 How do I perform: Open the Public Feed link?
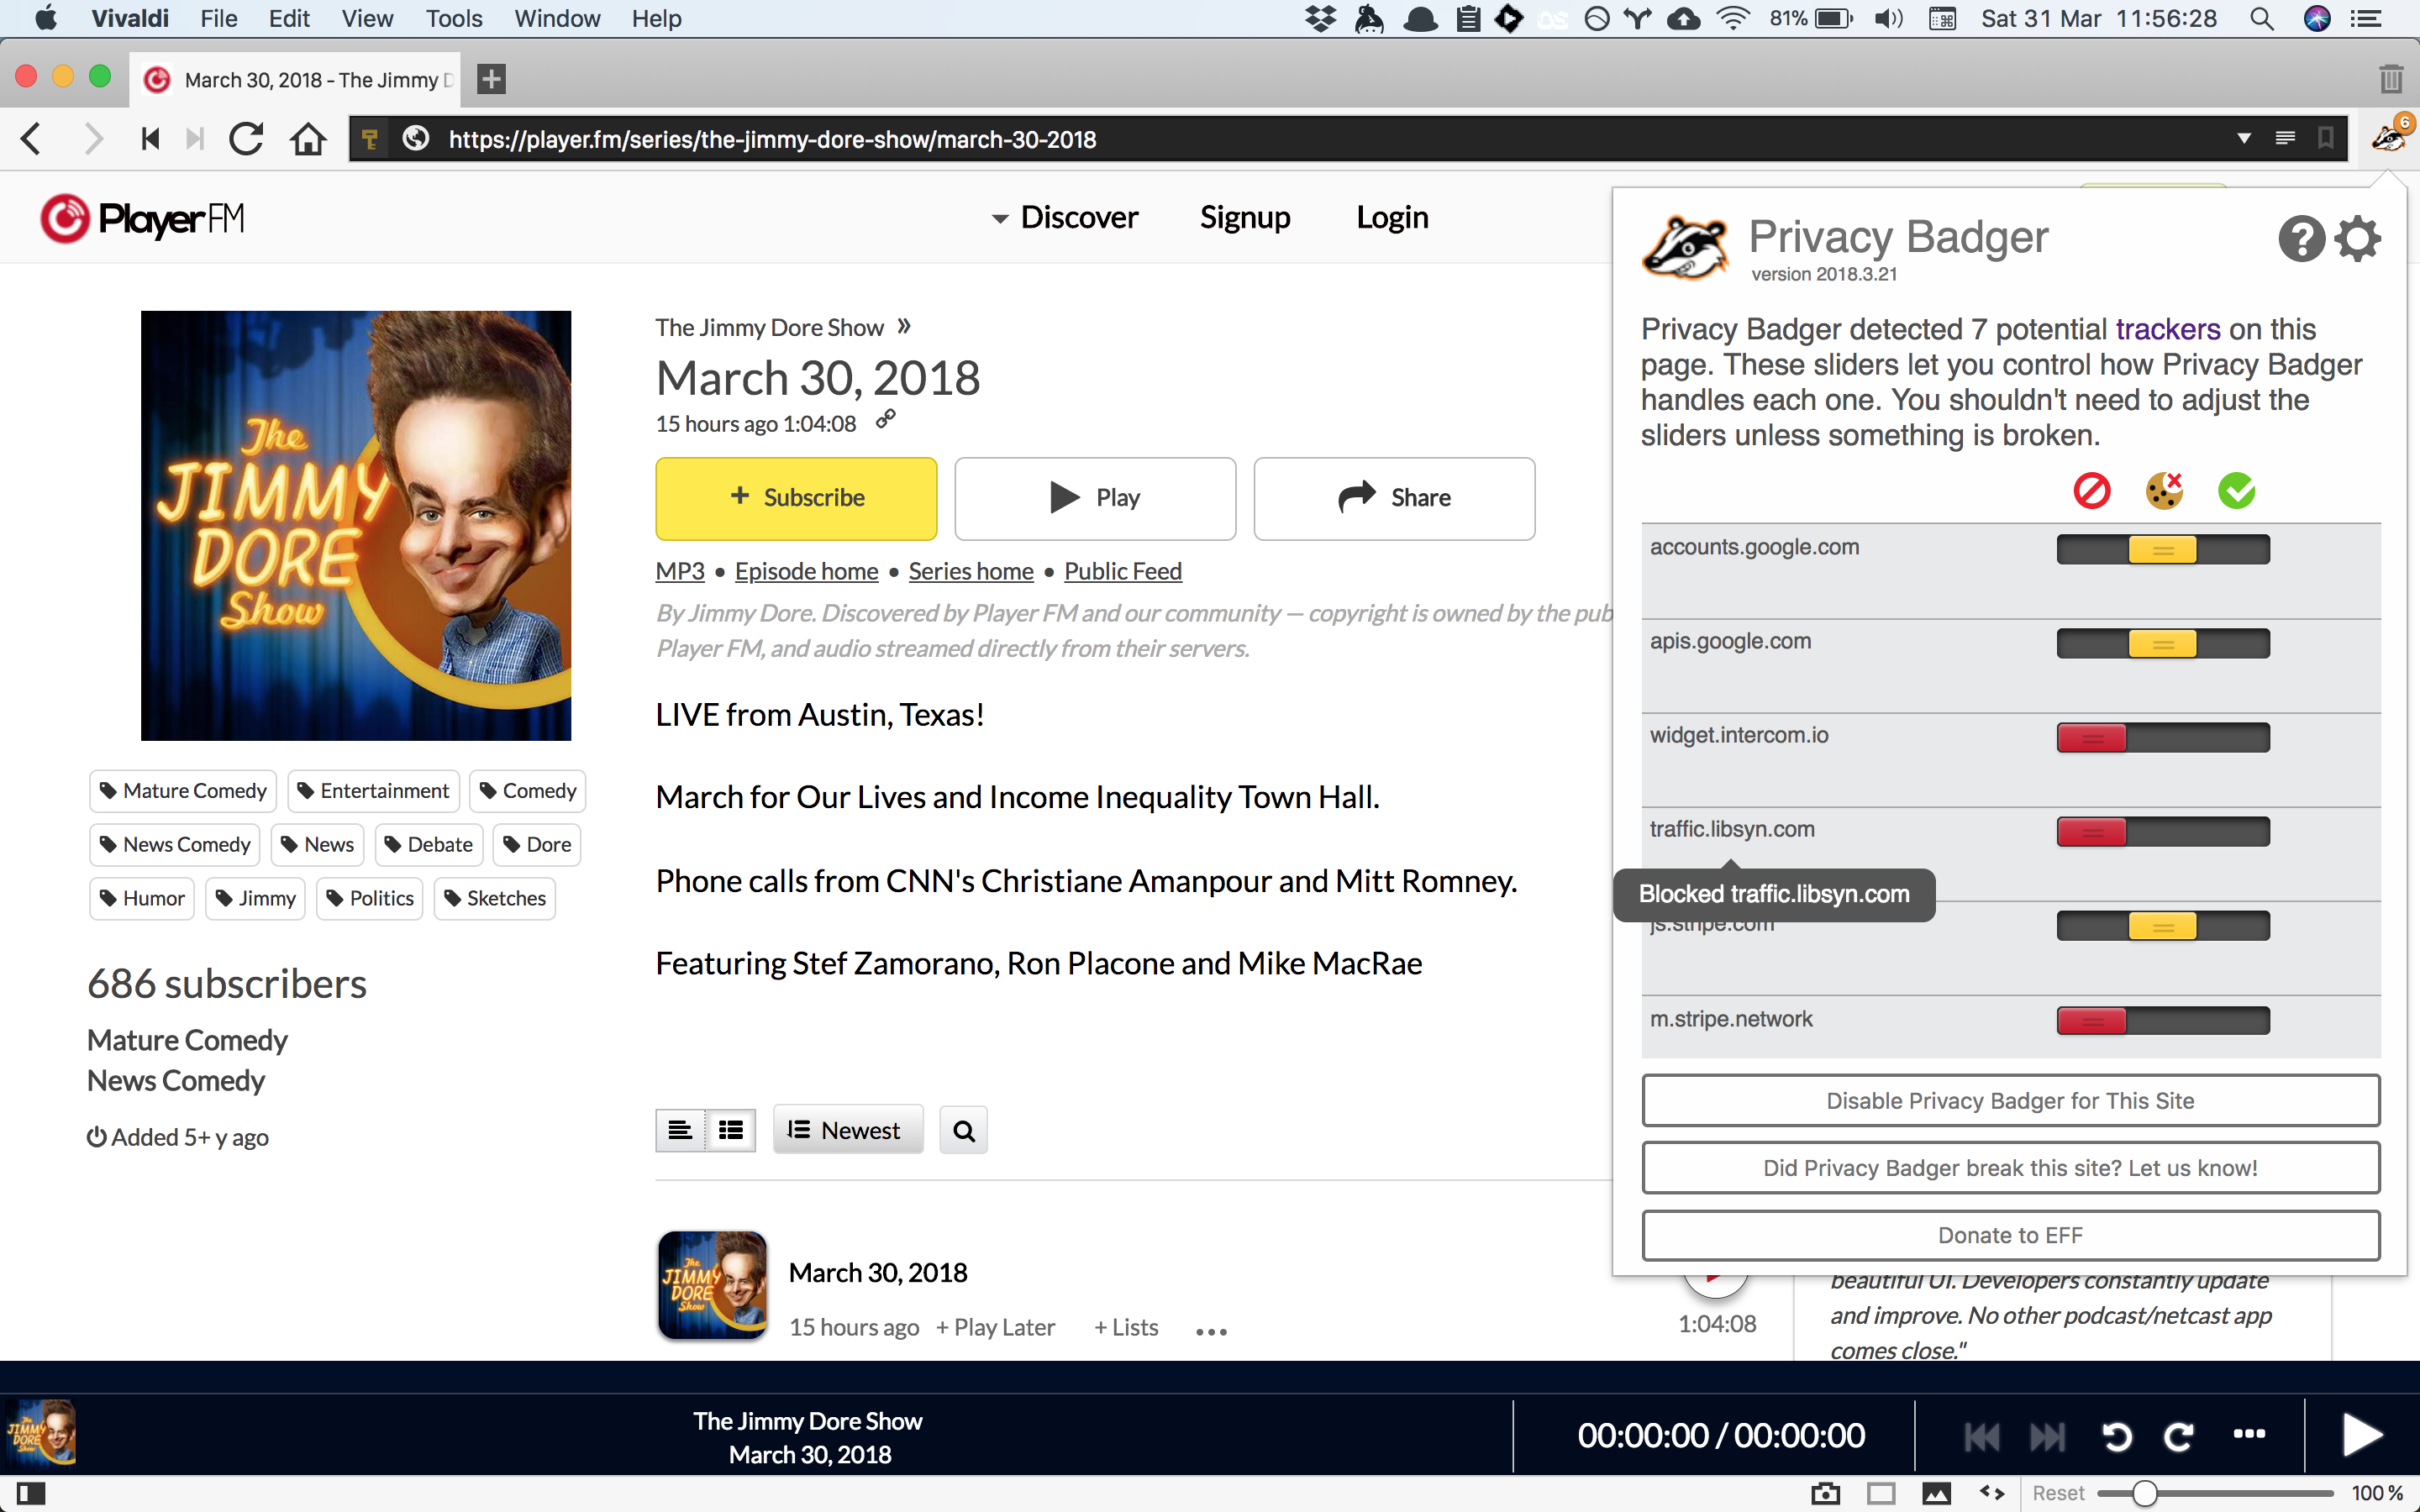click(1122, 571)
